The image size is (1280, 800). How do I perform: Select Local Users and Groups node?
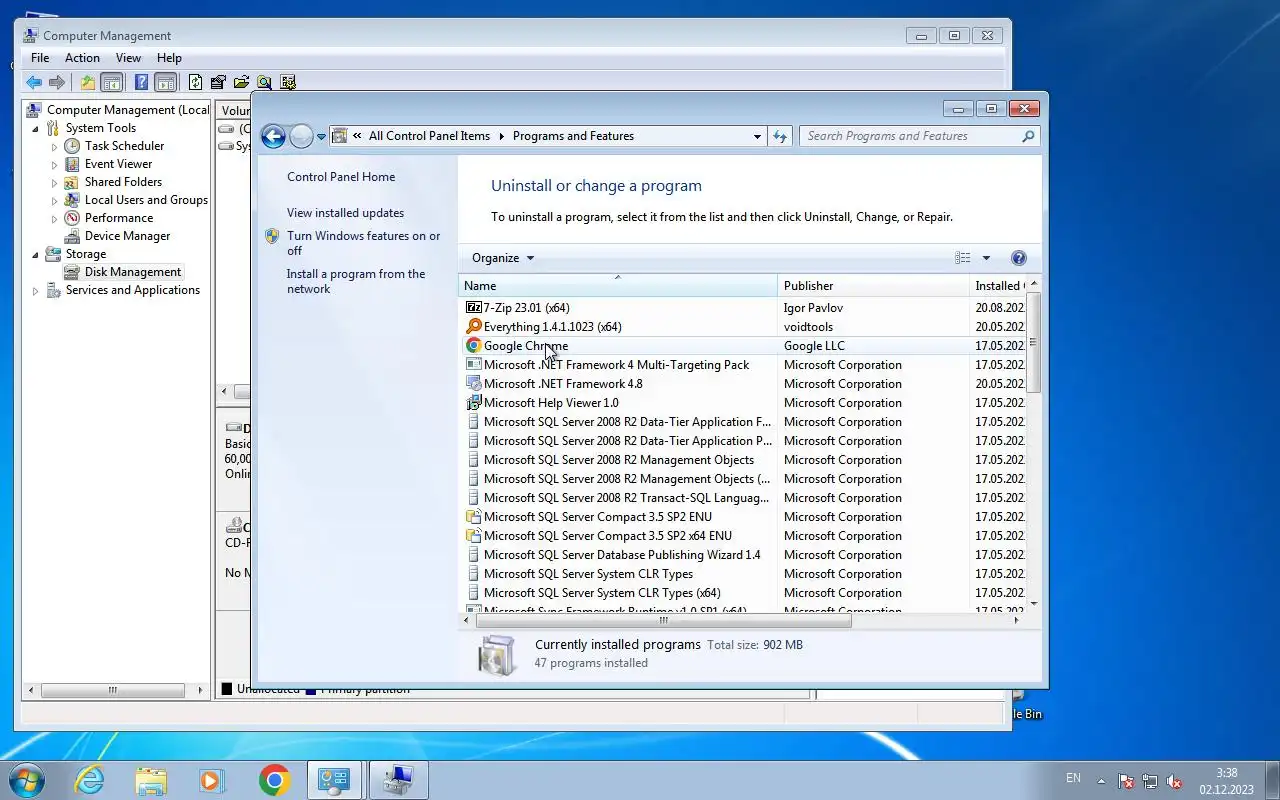(x=146, y=200)
